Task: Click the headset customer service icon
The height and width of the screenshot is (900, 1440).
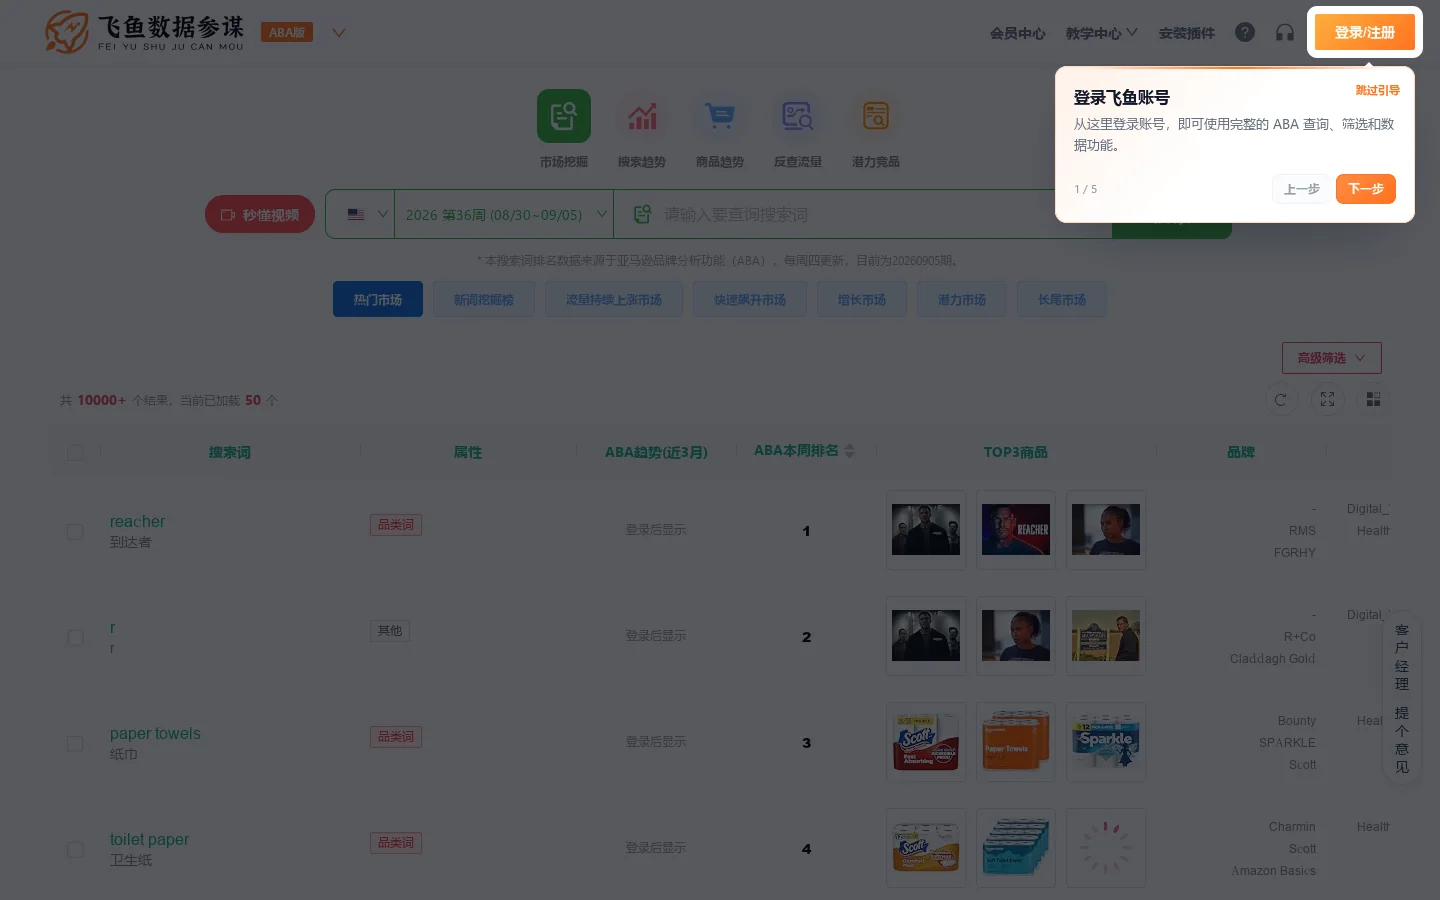Action: pyautogui.click(x=1285, y=32)
